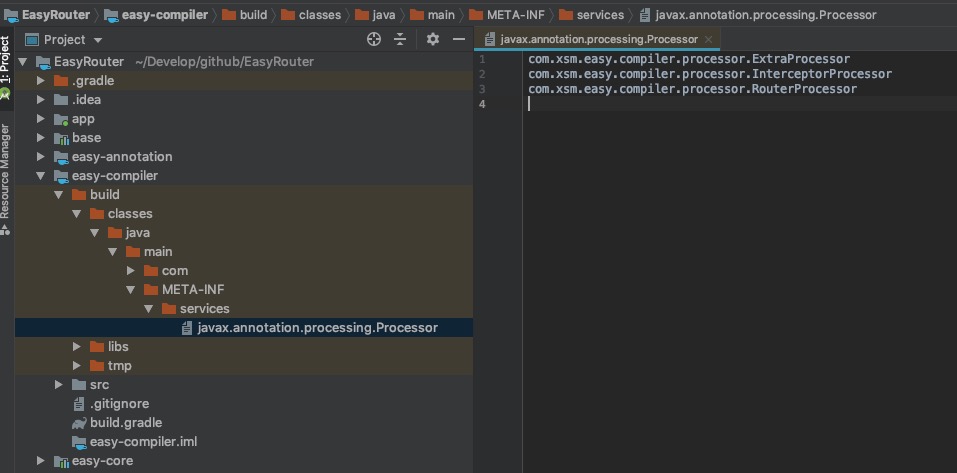This screenshot has height=473, width=957.
Task: Expand the com package folder
Action: coord(131,270)
